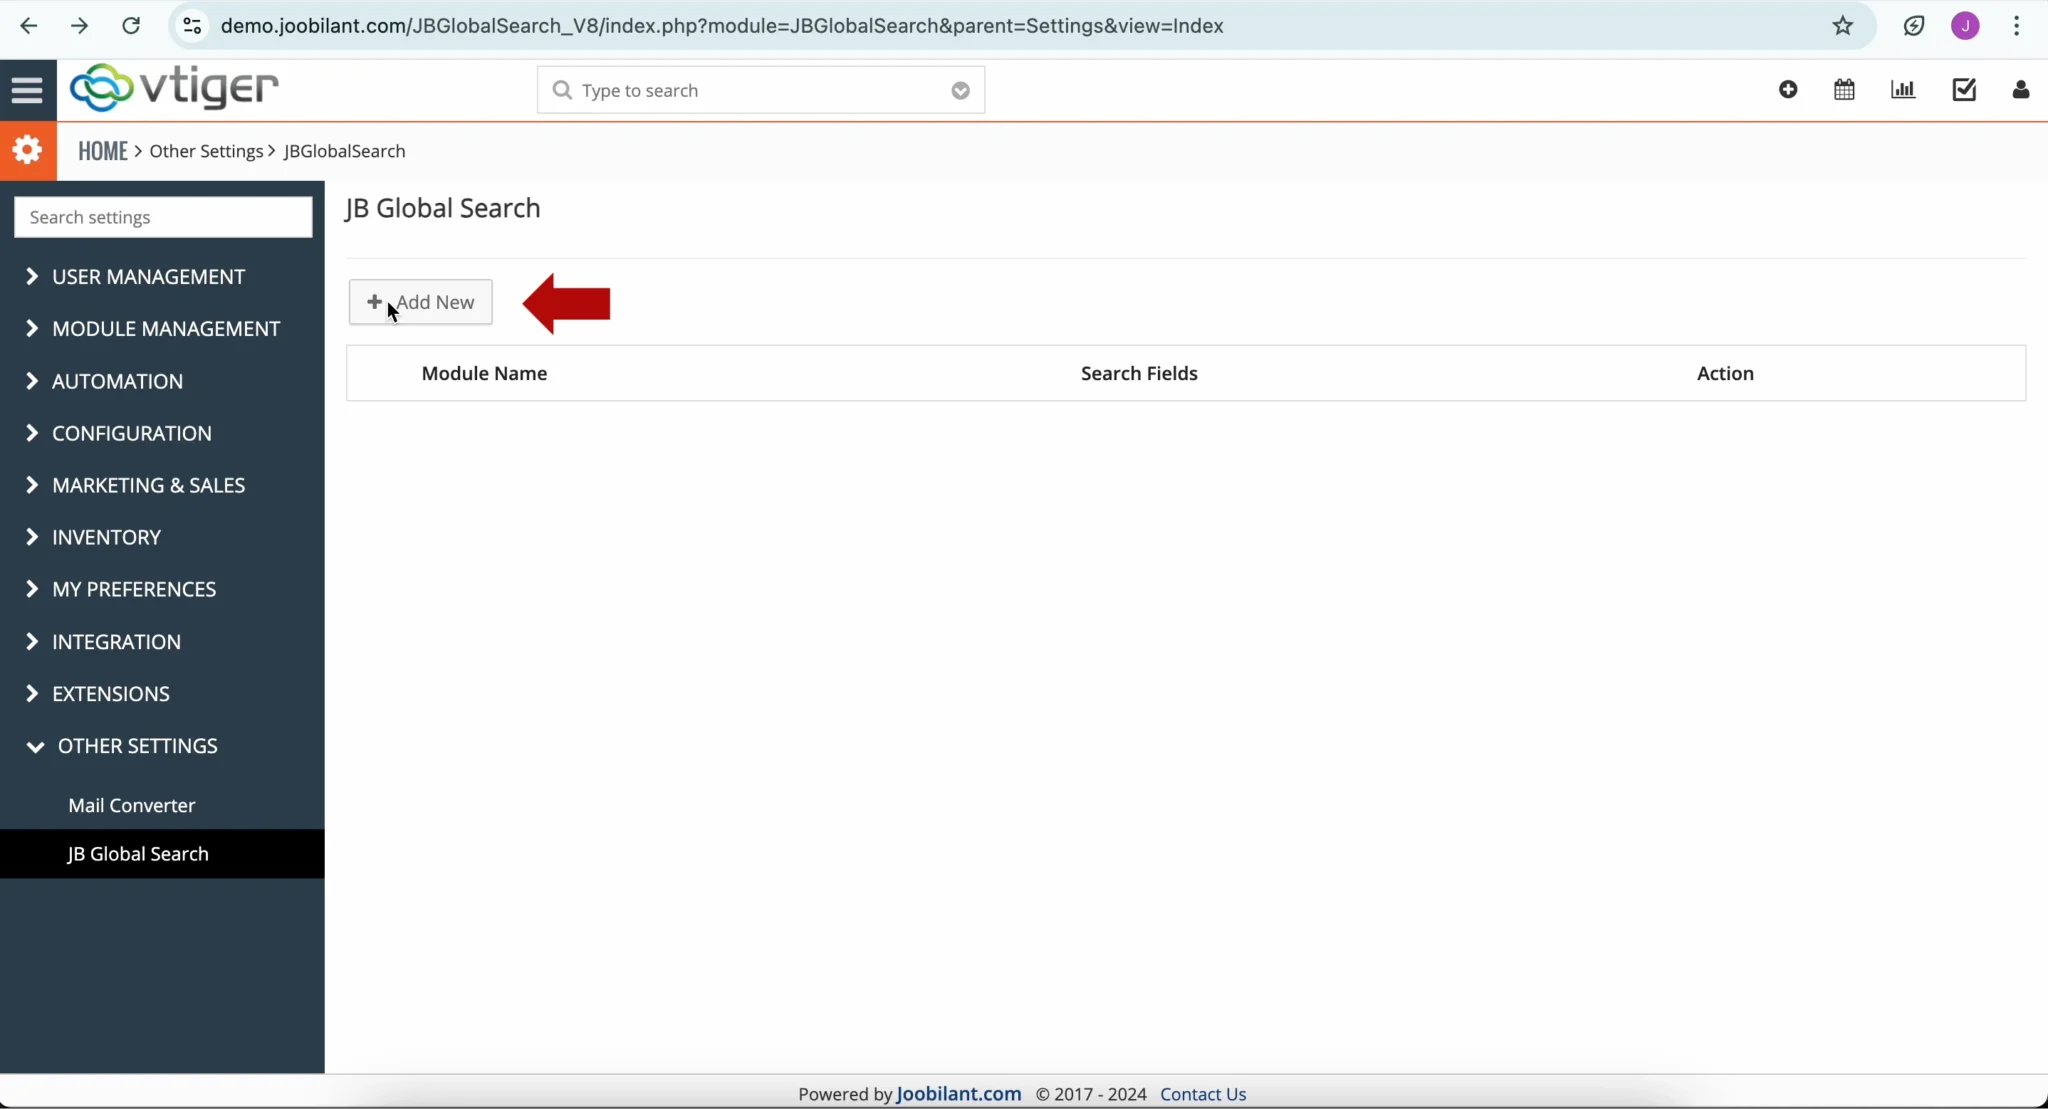Open the quick create plus icon
This screenshot has height=1109, width=2048.
(x=1789, y=89)
